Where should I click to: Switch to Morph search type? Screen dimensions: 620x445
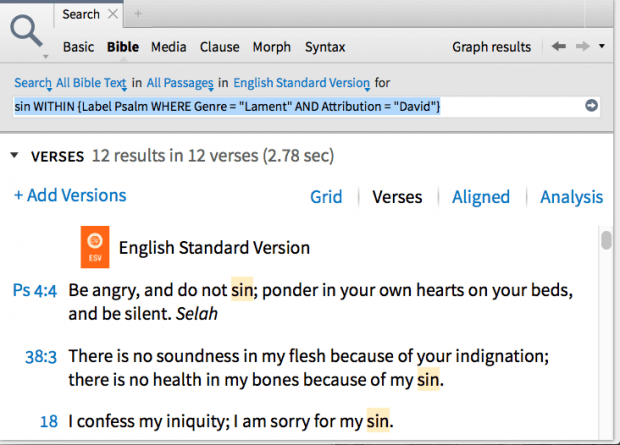(272, 47)
